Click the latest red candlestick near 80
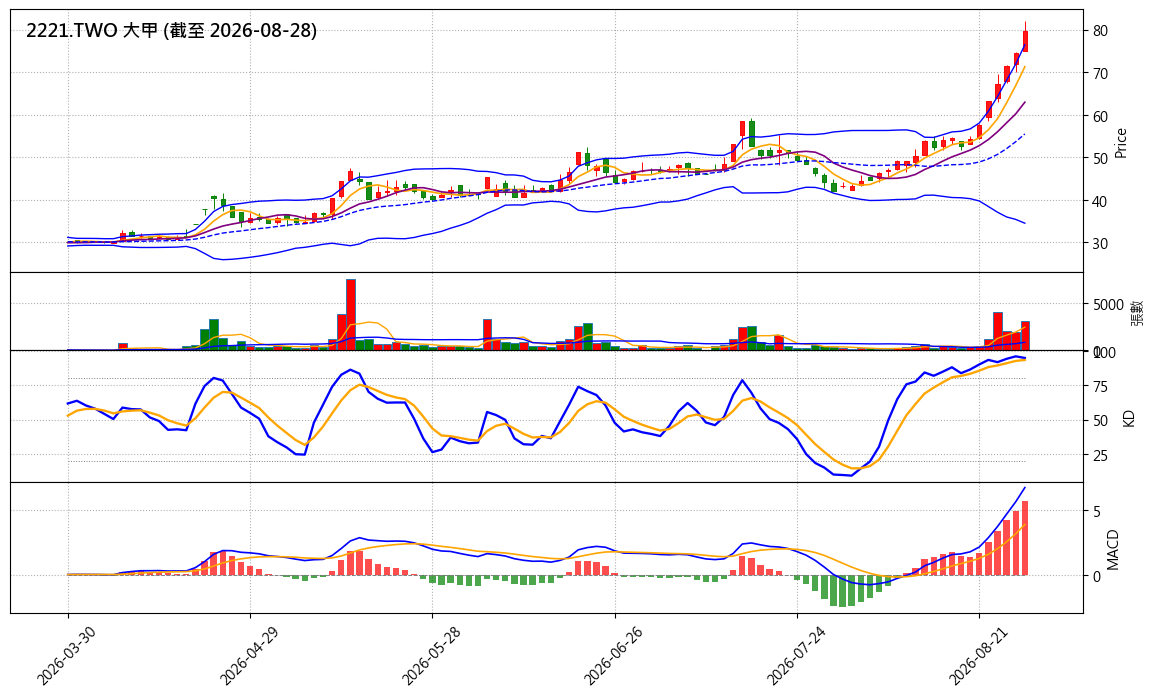The height and width of the screenshot is (698, 1155). [1025, 41]
